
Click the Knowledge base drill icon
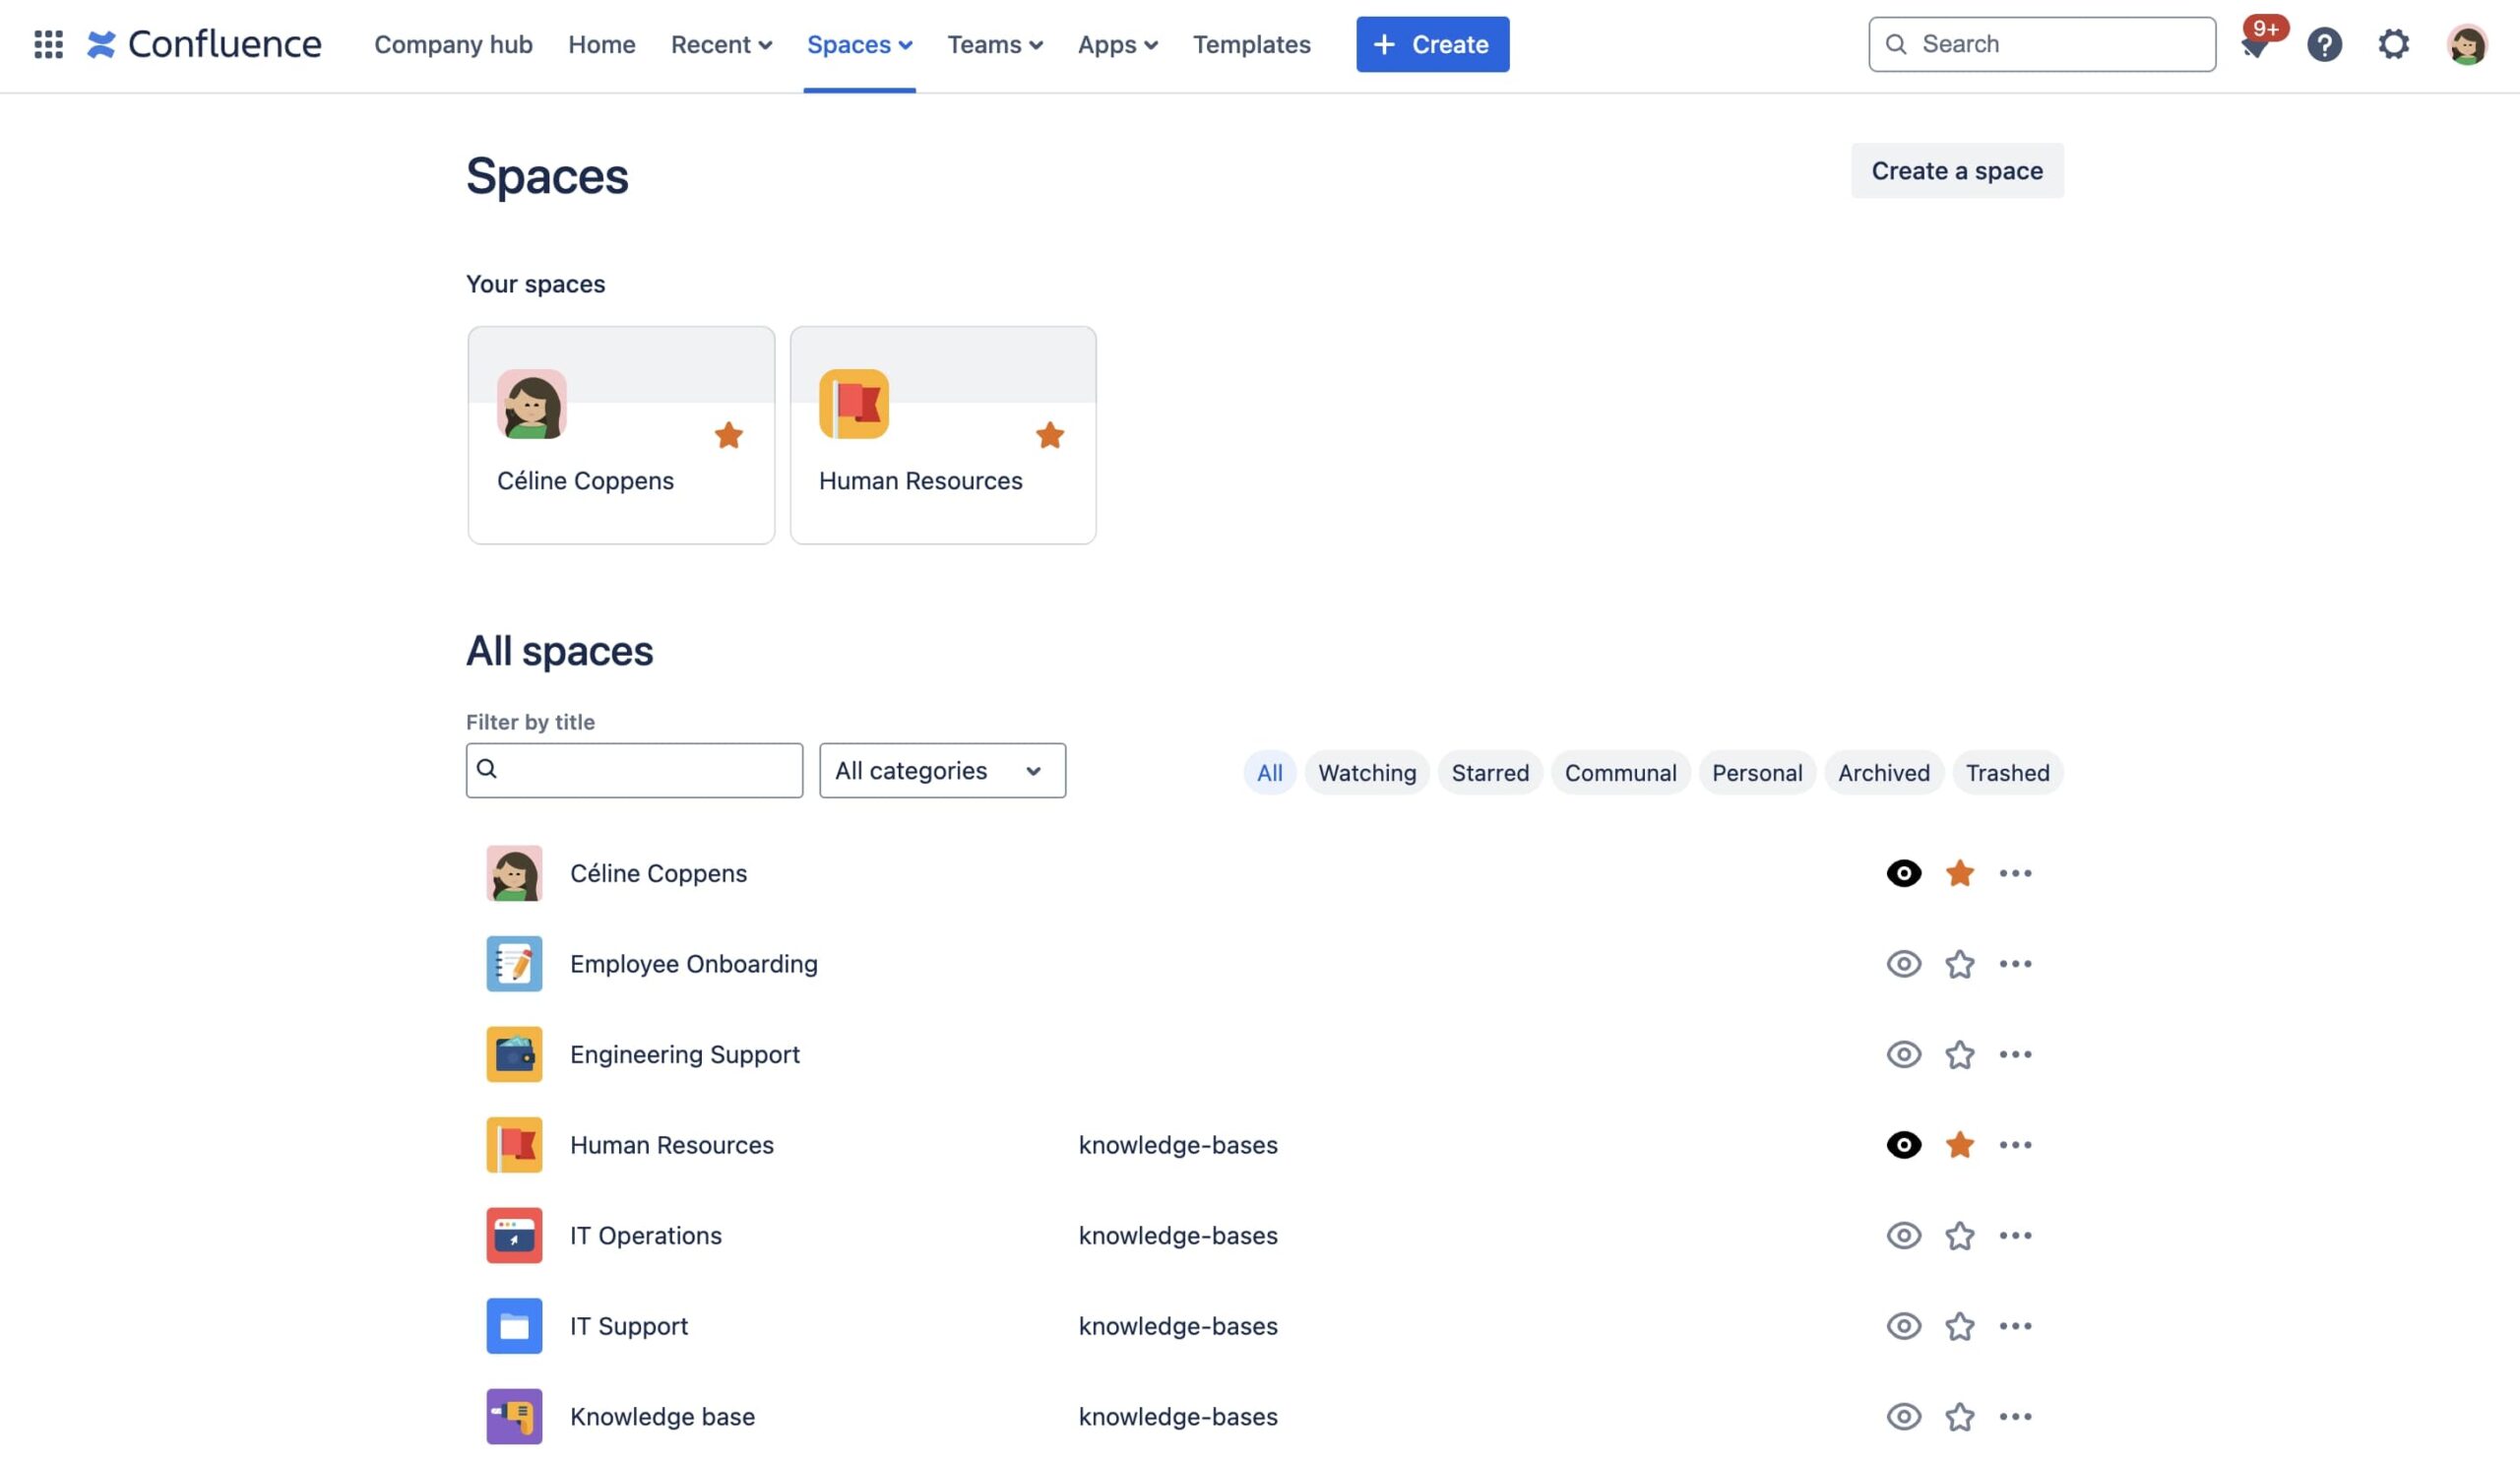[514, 1416]
